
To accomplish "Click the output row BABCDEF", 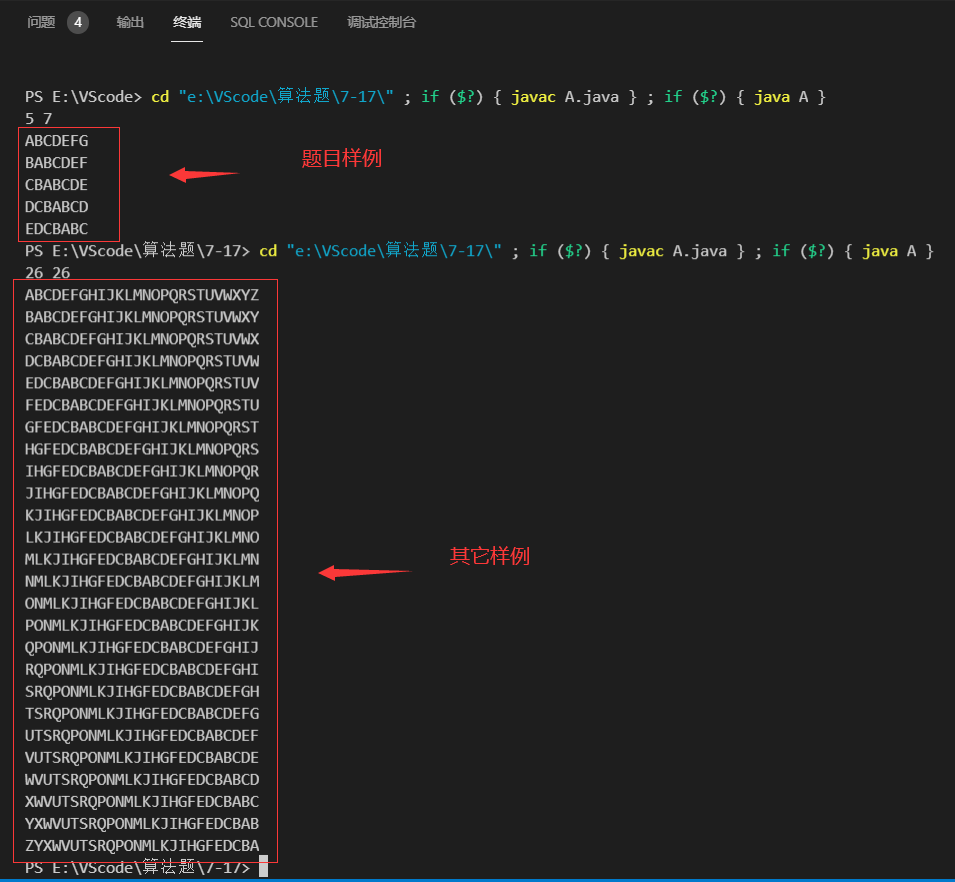I will (x=57, y=163).
